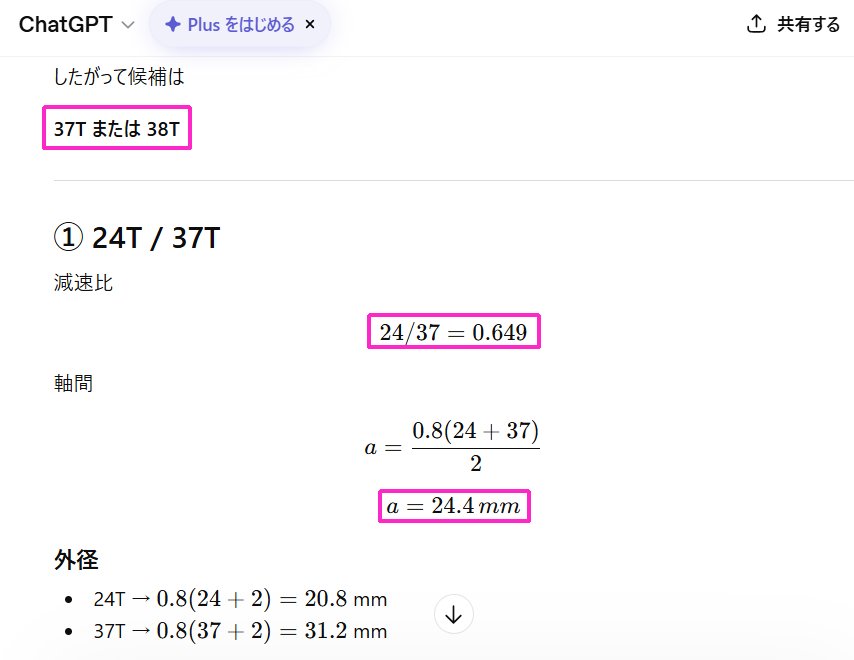Click the 24T outer diameter 20.8 mm line
Image resolution: width=854 pixels, height=660 pixels.
(240, 599)
